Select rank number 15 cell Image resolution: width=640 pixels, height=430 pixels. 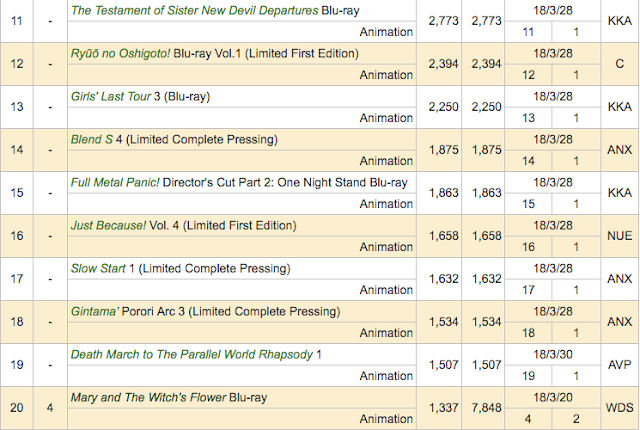pyautogui.click(x=17, y=193)
